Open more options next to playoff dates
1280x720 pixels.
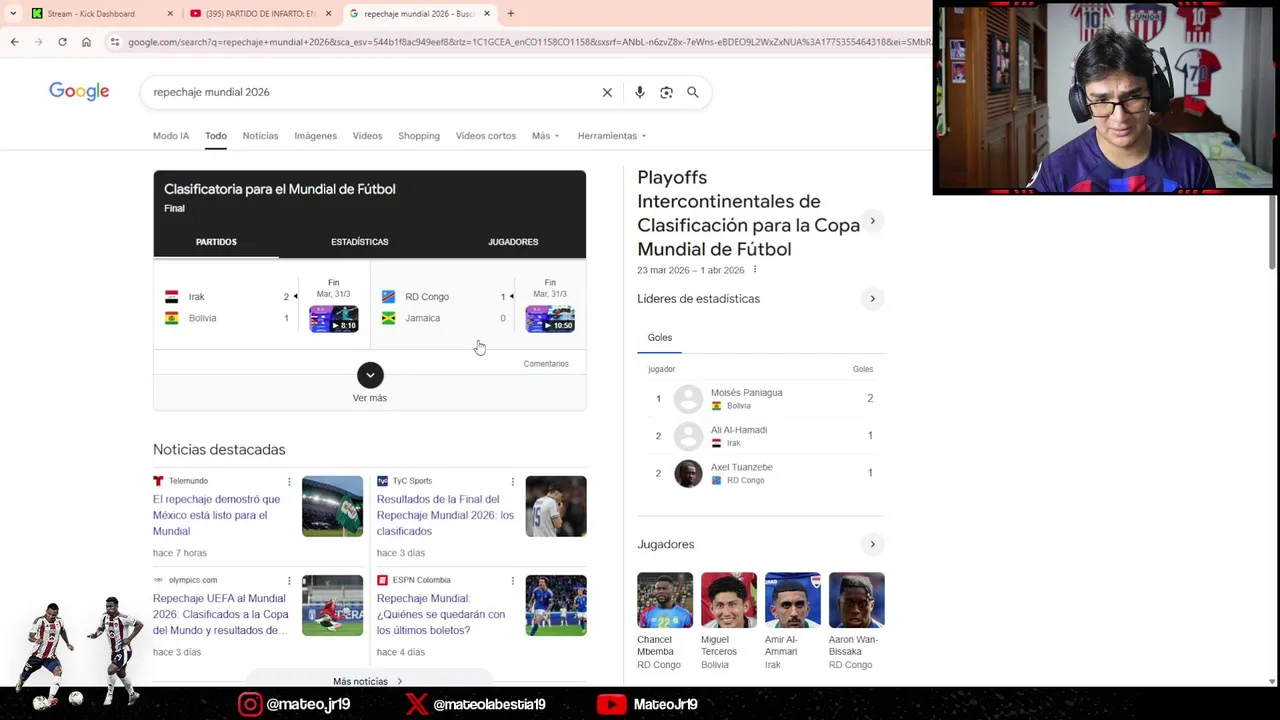point(755,270)
